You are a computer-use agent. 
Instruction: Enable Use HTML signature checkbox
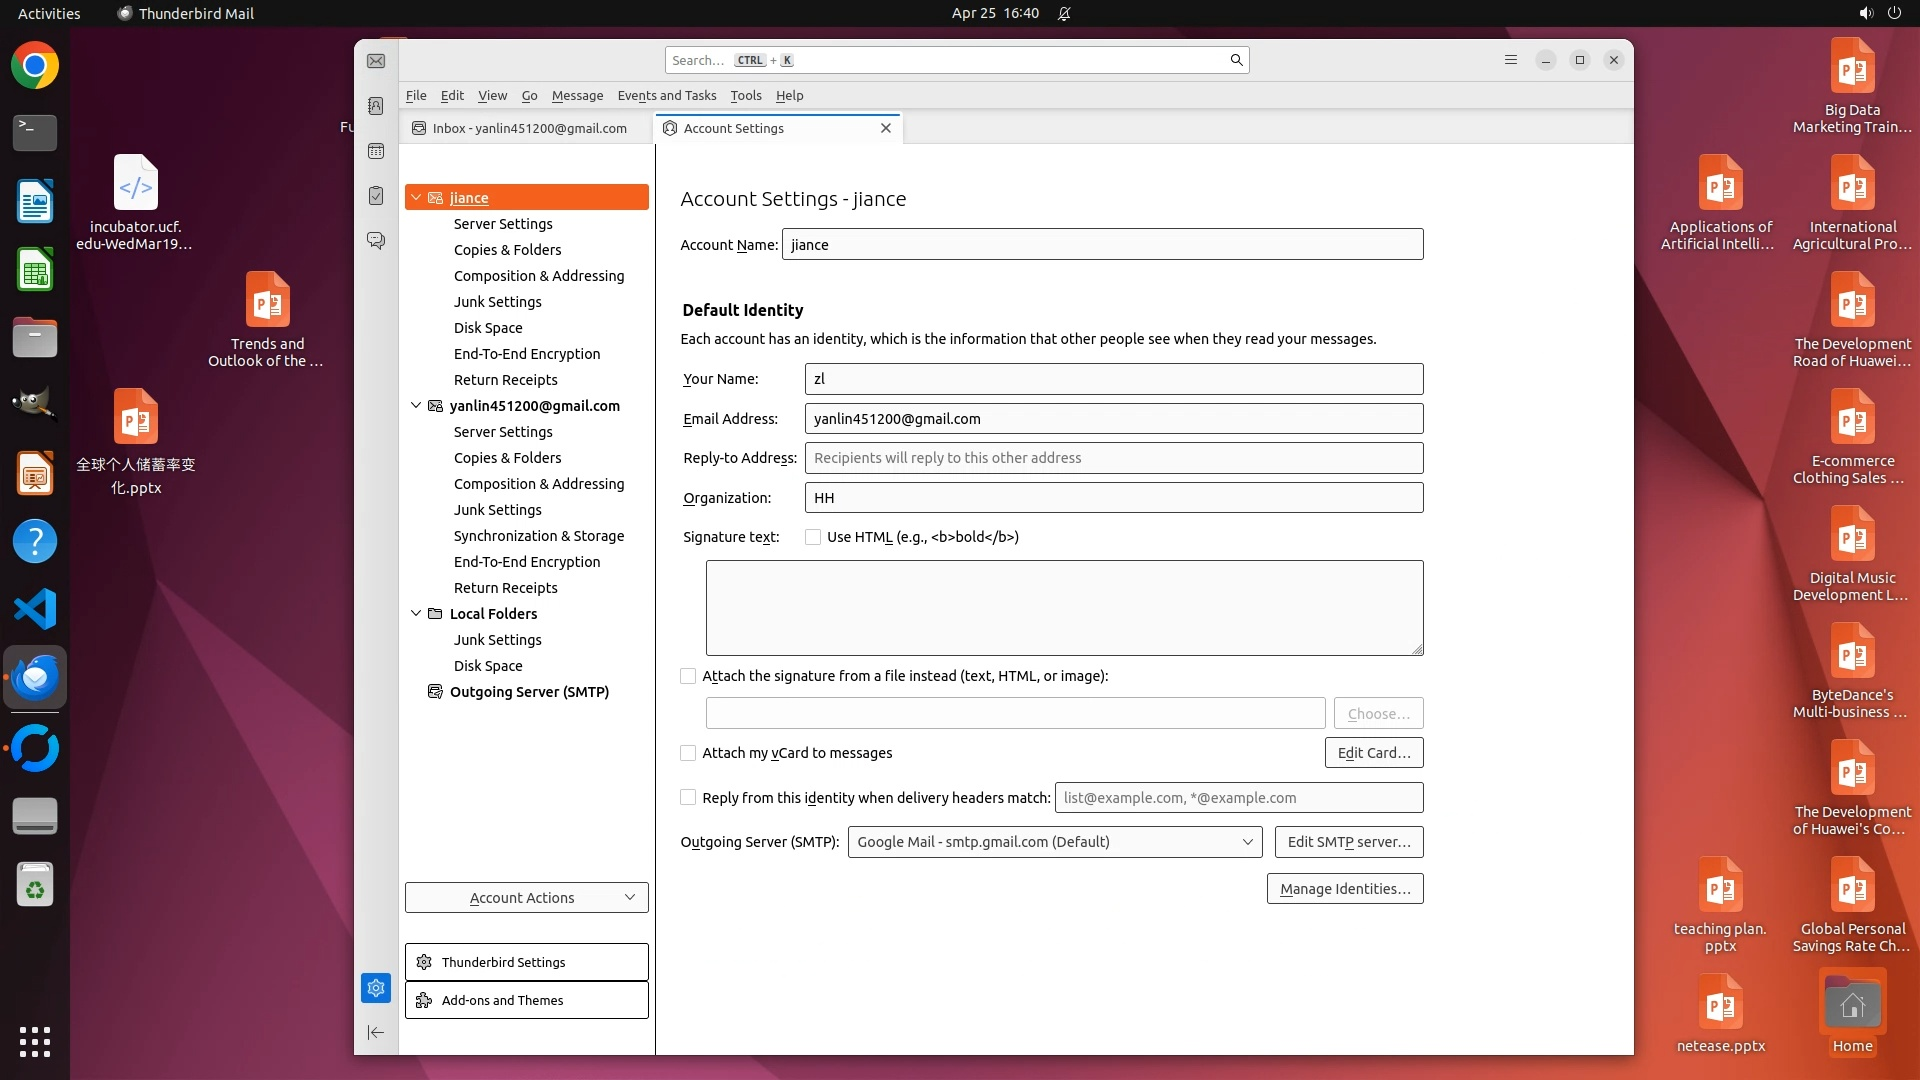(813, 537)
